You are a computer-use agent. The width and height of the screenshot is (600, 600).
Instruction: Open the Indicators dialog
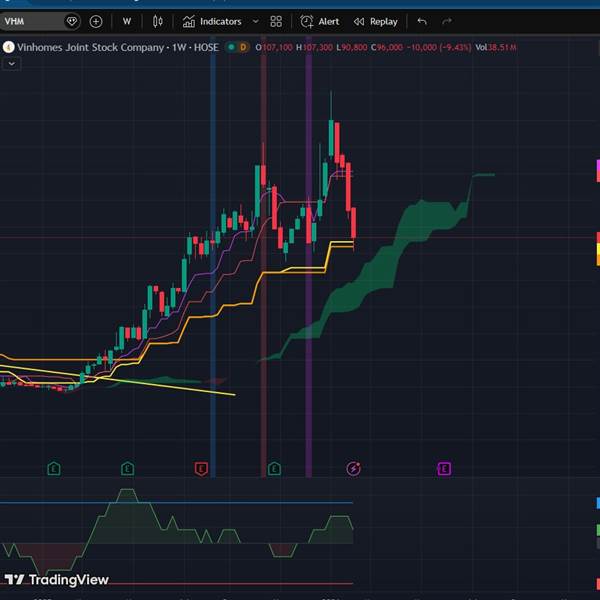click(212, 21)
